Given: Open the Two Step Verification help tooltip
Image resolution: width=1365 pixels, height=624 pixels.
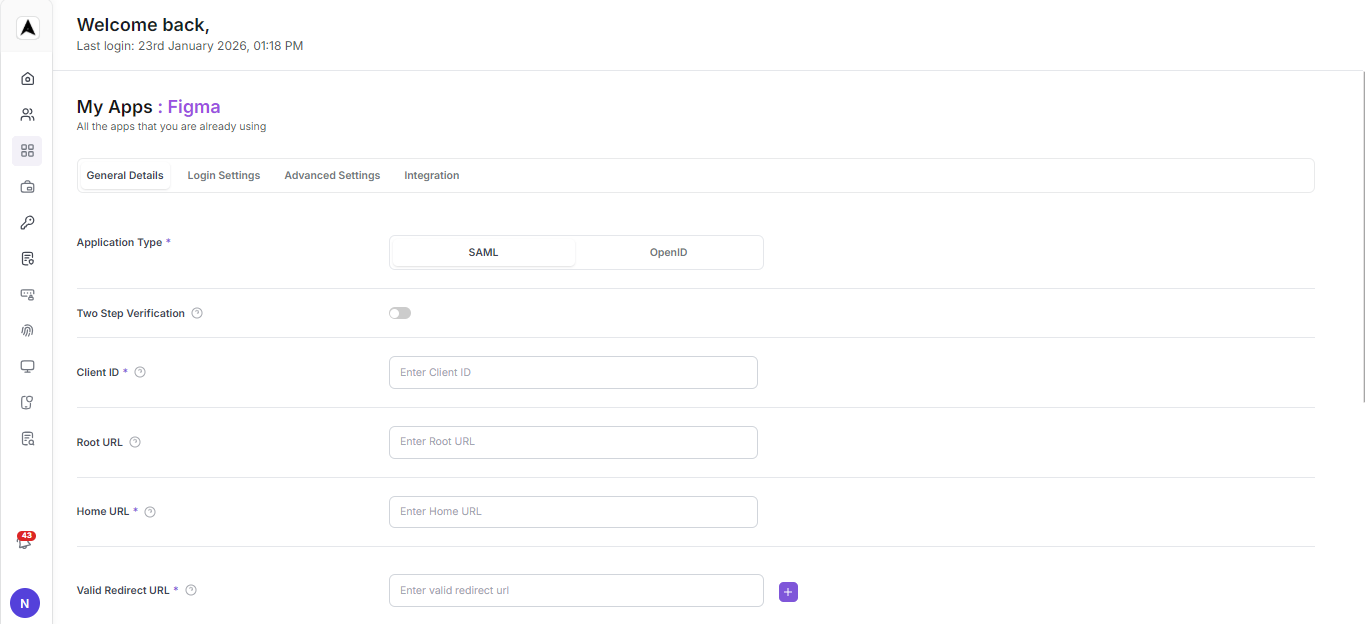Looking at the screenshot, I should tap(197, 312).
